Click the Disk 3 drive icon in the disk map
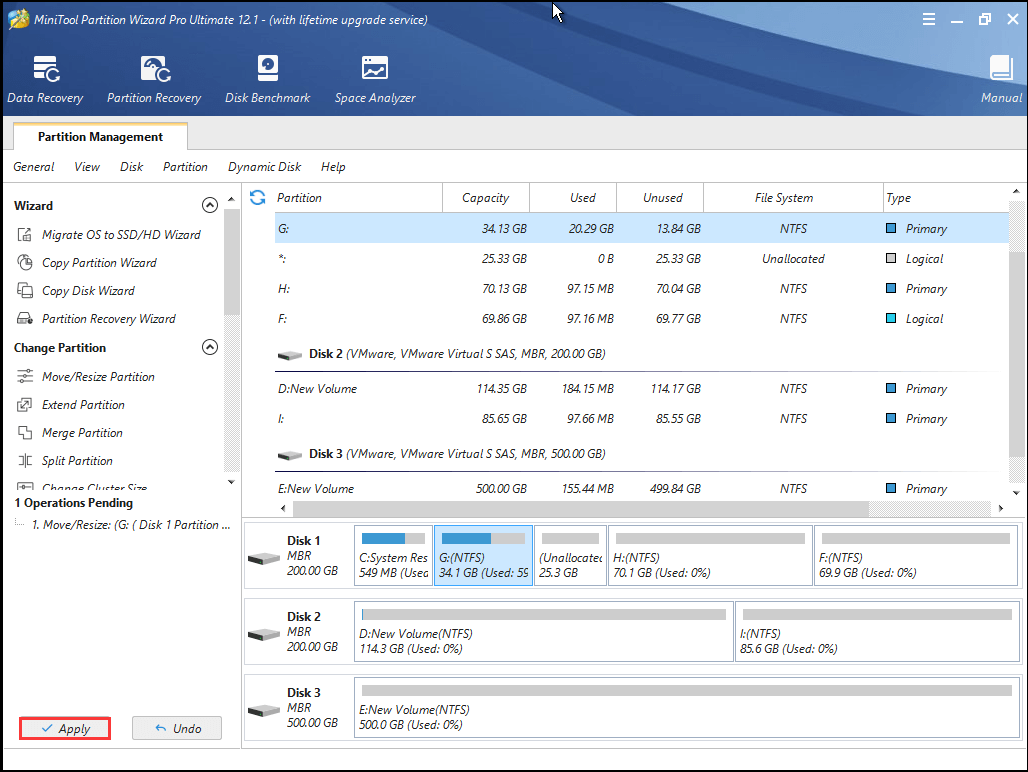This screenshot has height=772, width=1028. [x=264, y=710]
